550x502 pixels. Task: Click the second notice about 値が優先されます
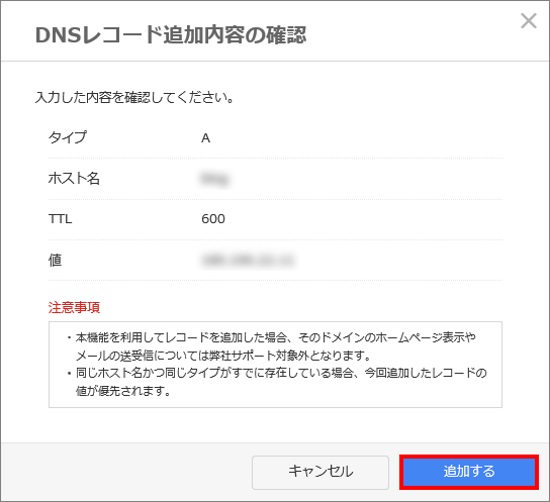pyautogui.click(x=277, y=382)
